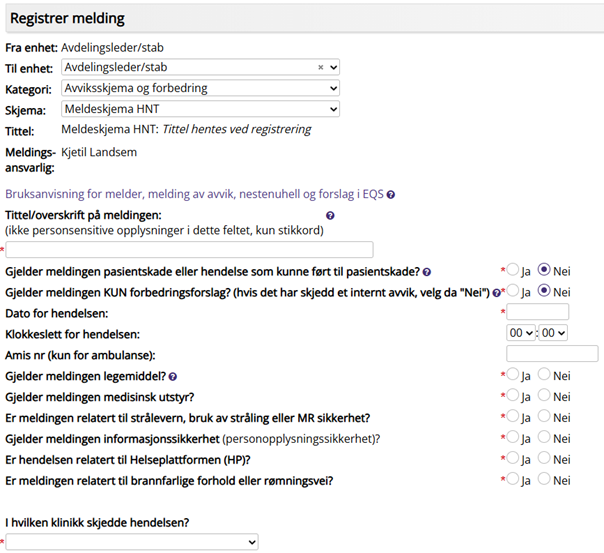Select Nei for pasientskade question
Image resolution: width=604 pixels, height=553 pixels.
point(544,270)
